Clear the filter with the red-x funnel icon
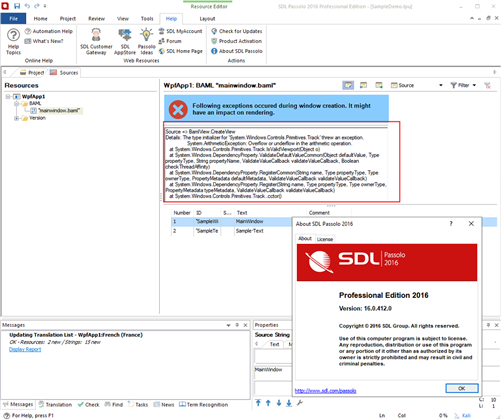 pyautogui.click(x=487, y=85)
